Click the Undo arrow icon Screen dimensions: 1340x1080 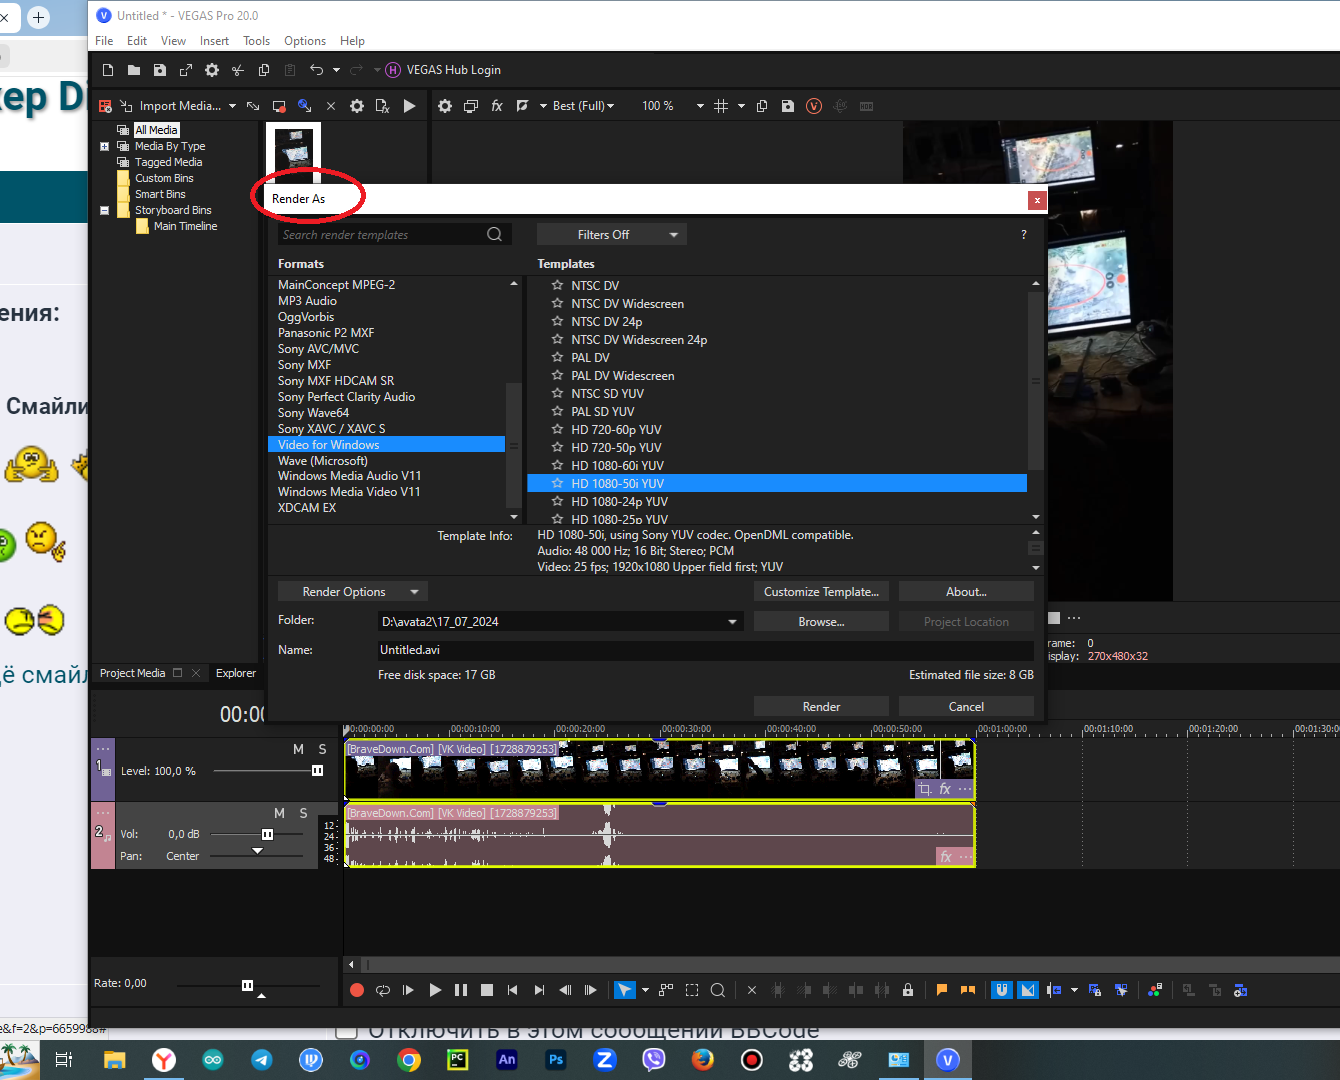(317, 70)
